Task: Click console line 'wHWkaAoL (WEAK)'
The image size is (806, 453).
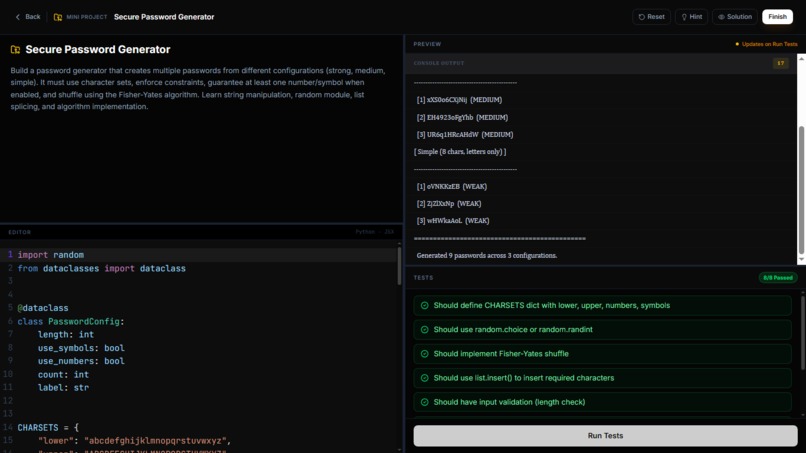Action: point(453,221)
